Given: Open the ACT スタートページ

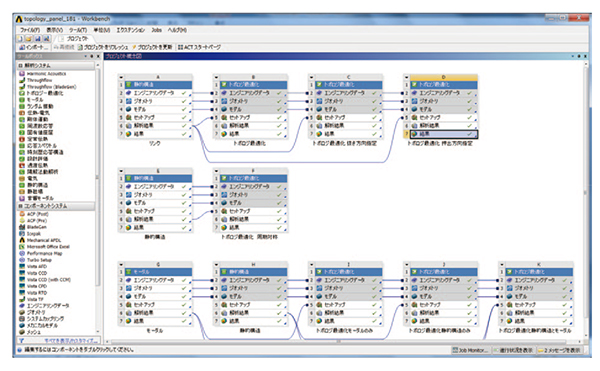Looking at the screenshot, I should [x=200, y=47].
